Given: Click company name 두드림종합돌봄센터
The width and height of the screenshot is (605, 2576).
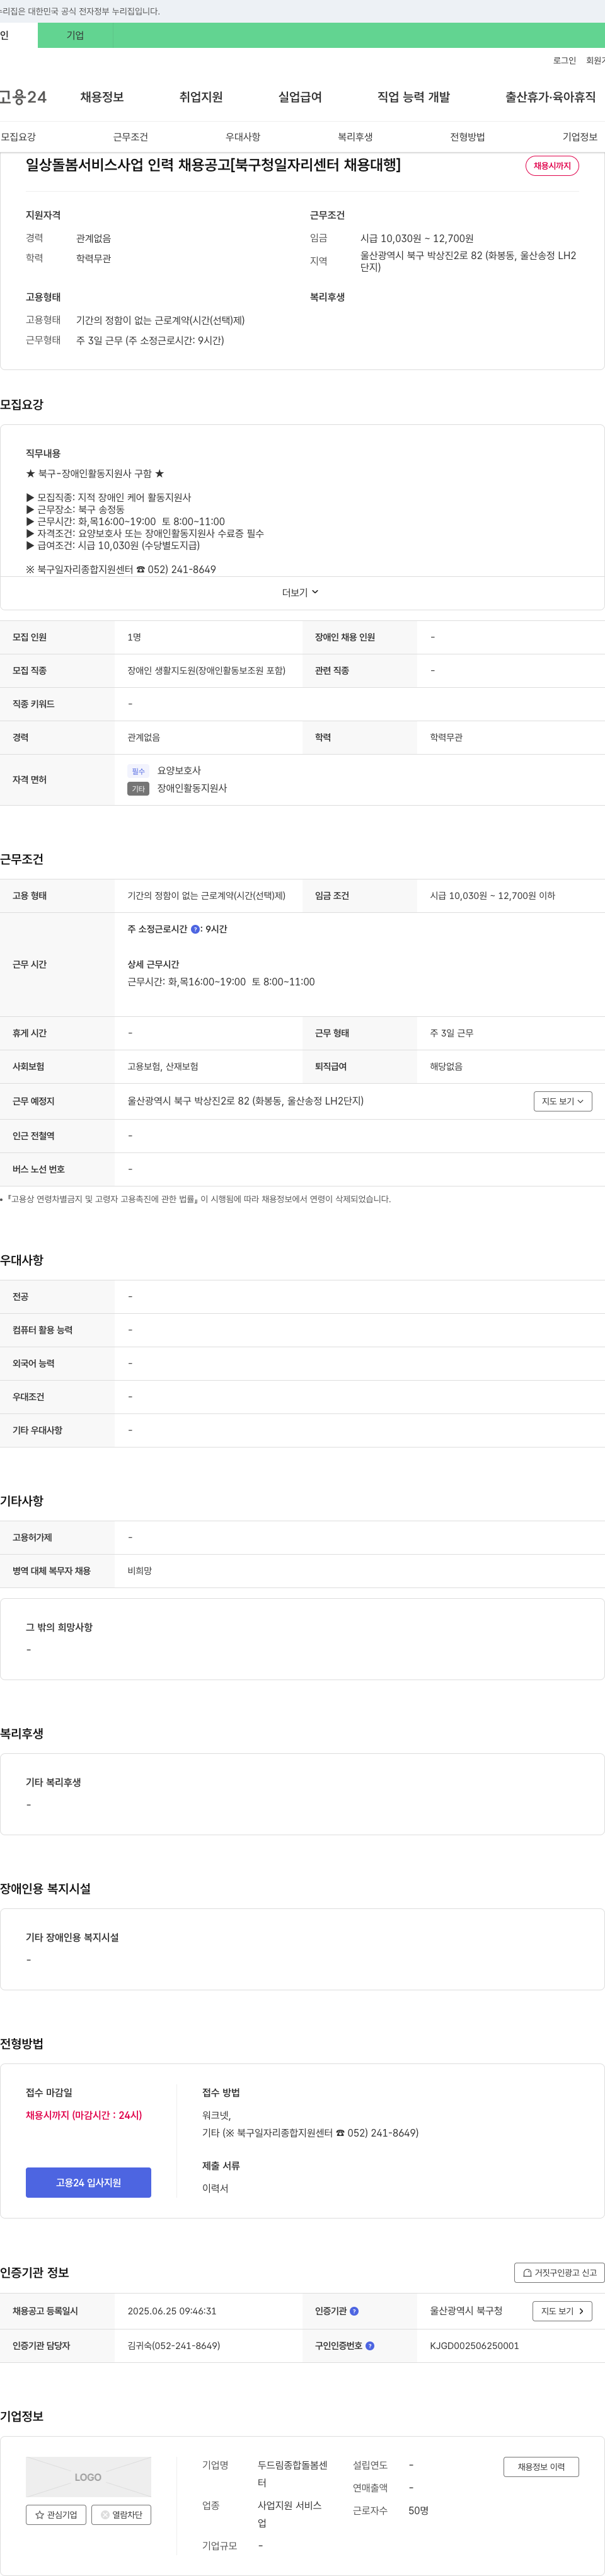Looking at the screenshot, I should pyautogui.click(x=293, y=2474).
